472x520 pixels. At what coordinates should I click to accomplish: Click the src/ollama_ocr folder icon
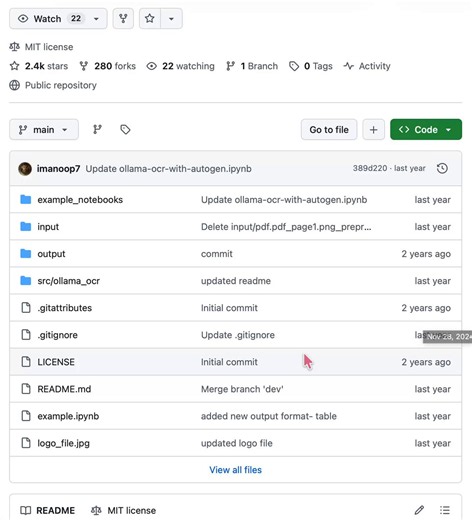pos(26,281)
